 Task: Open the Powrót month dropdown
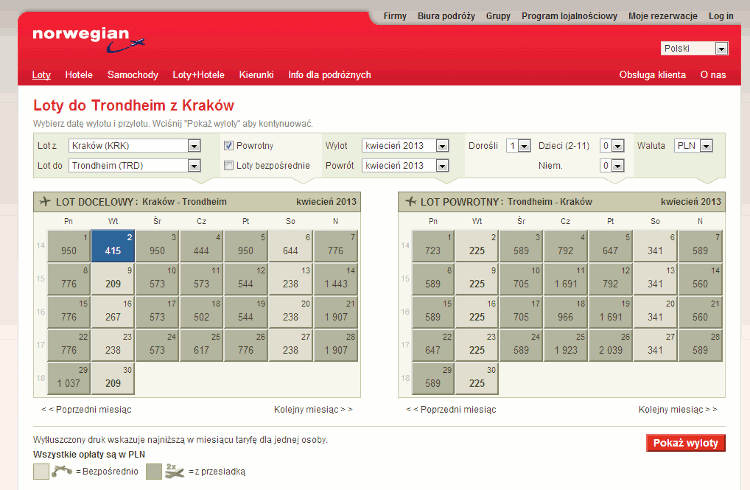point(405,166)
